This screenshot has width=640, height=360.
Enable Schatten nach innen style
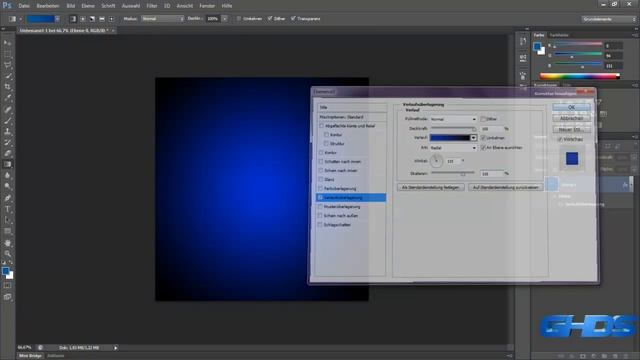[x=321, y=162]
